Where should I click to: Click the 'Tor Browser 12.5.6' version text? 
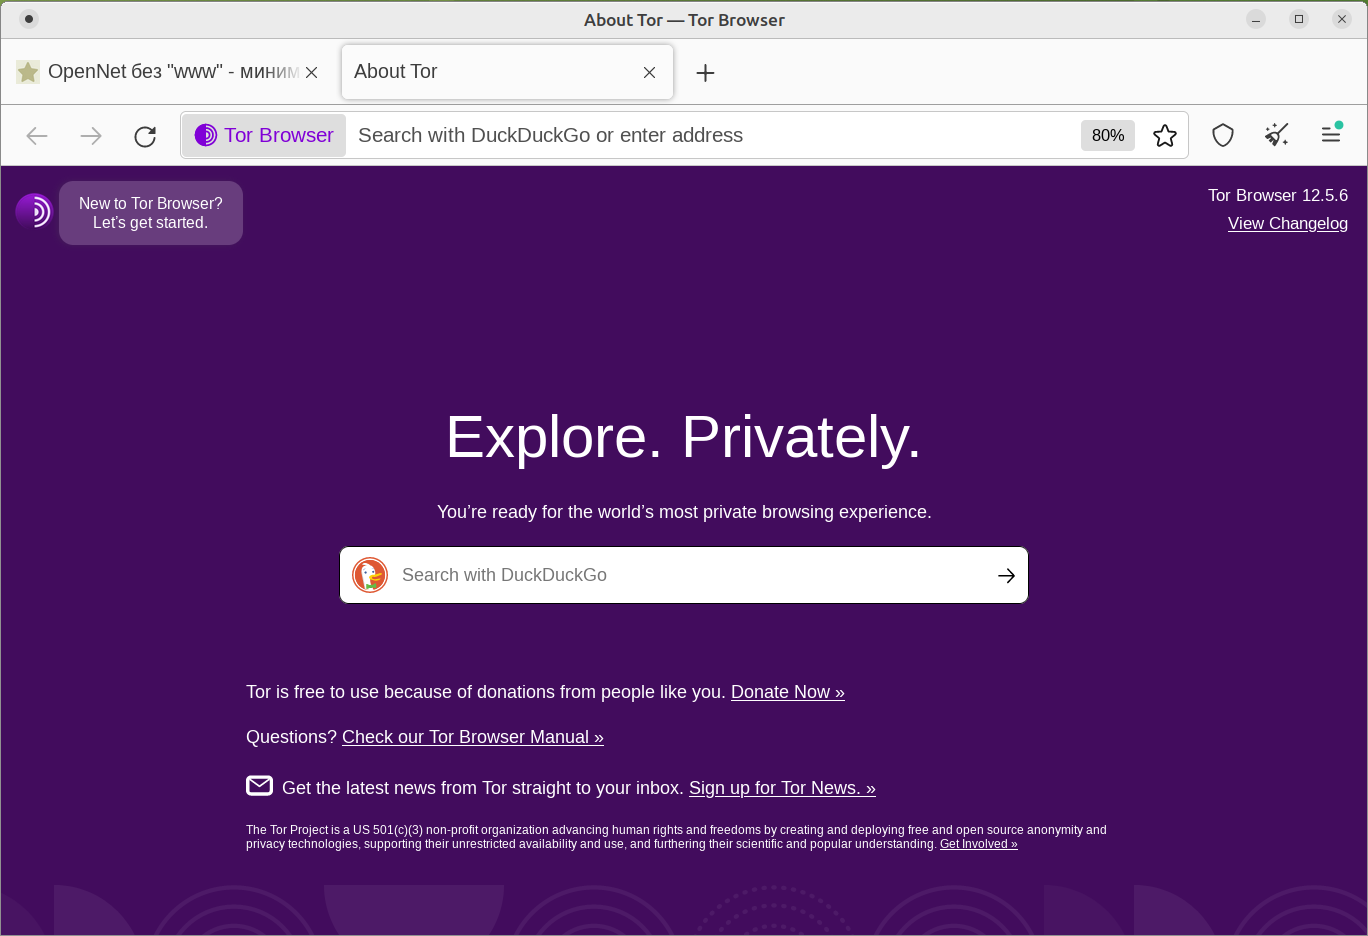(x=1278, y=195)
